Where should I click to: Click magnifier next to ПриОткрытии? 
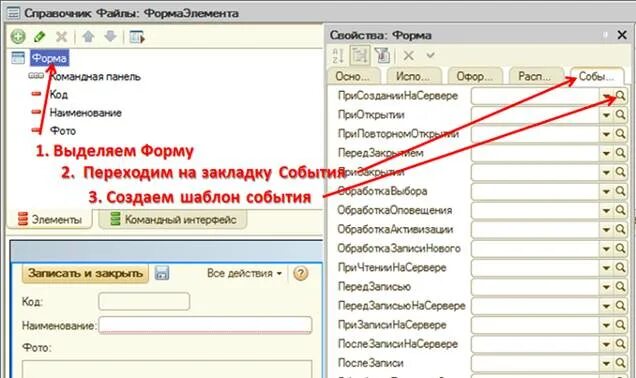click(x=620, y=115)
